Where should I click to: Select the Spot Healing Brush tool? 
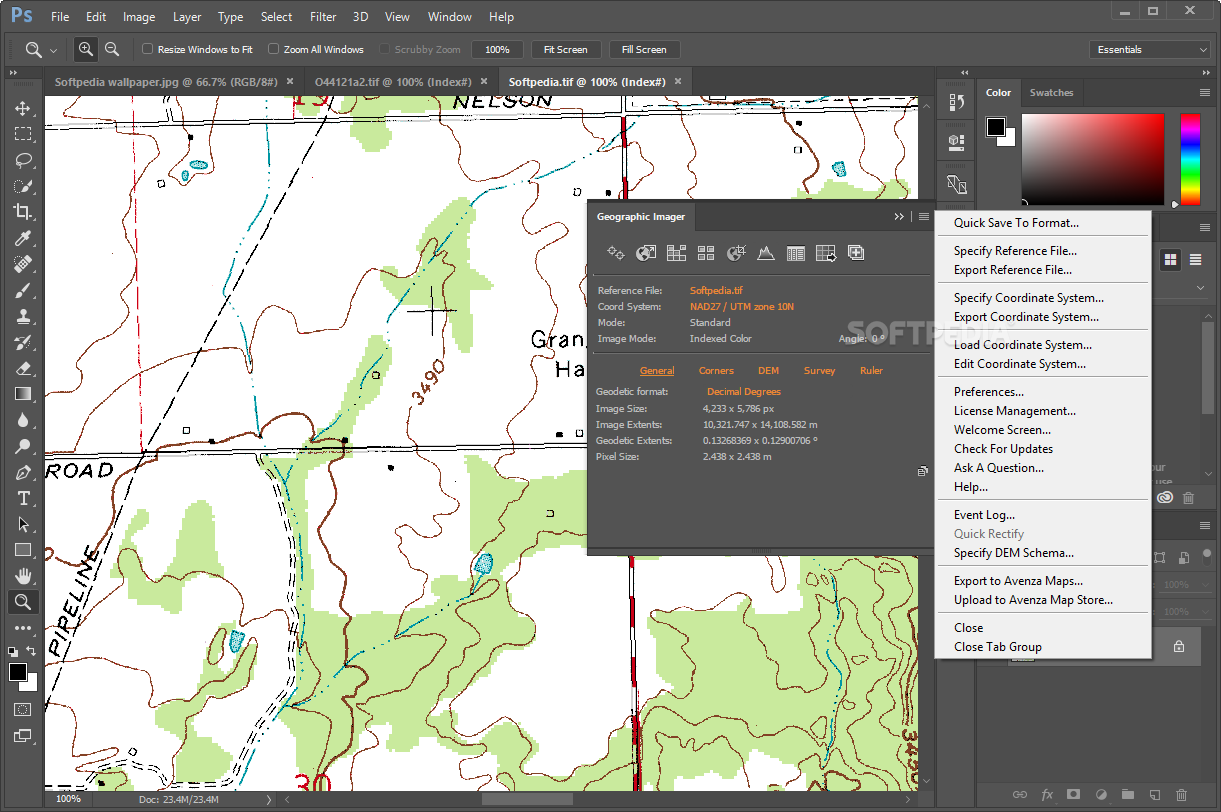click(22, 264)
